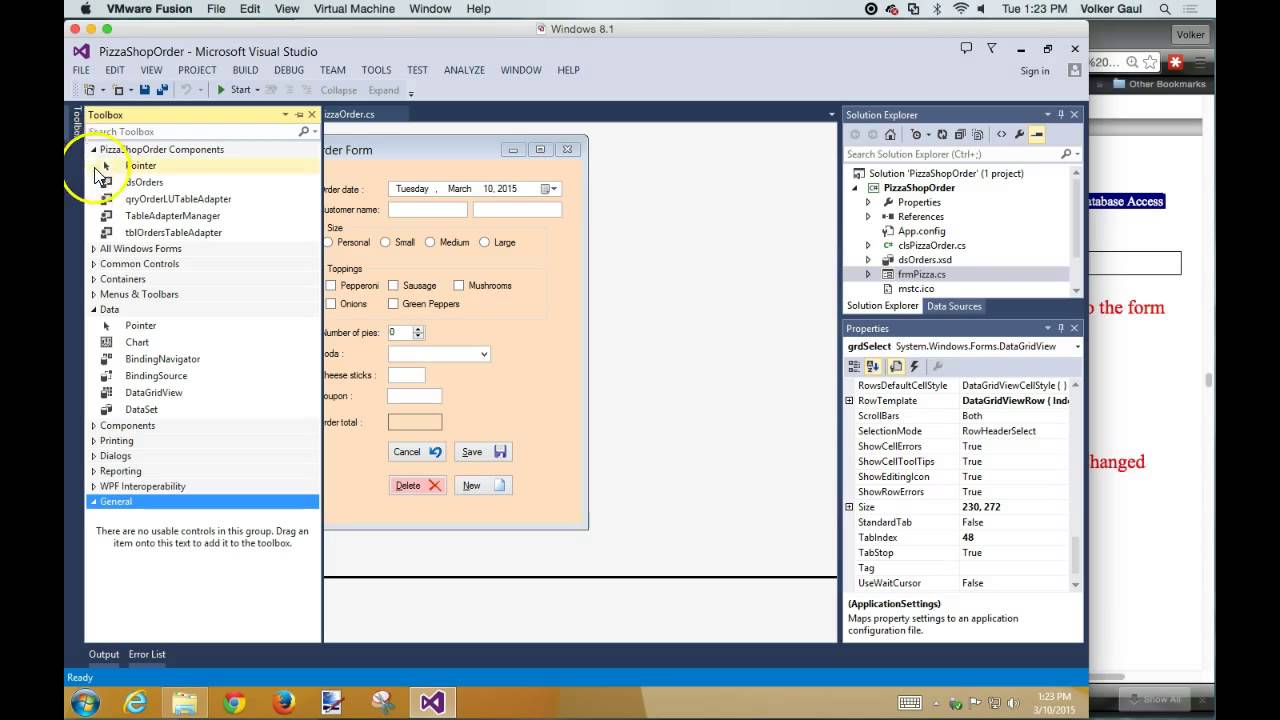Select the Small size radio button

(x=385, y=242)
